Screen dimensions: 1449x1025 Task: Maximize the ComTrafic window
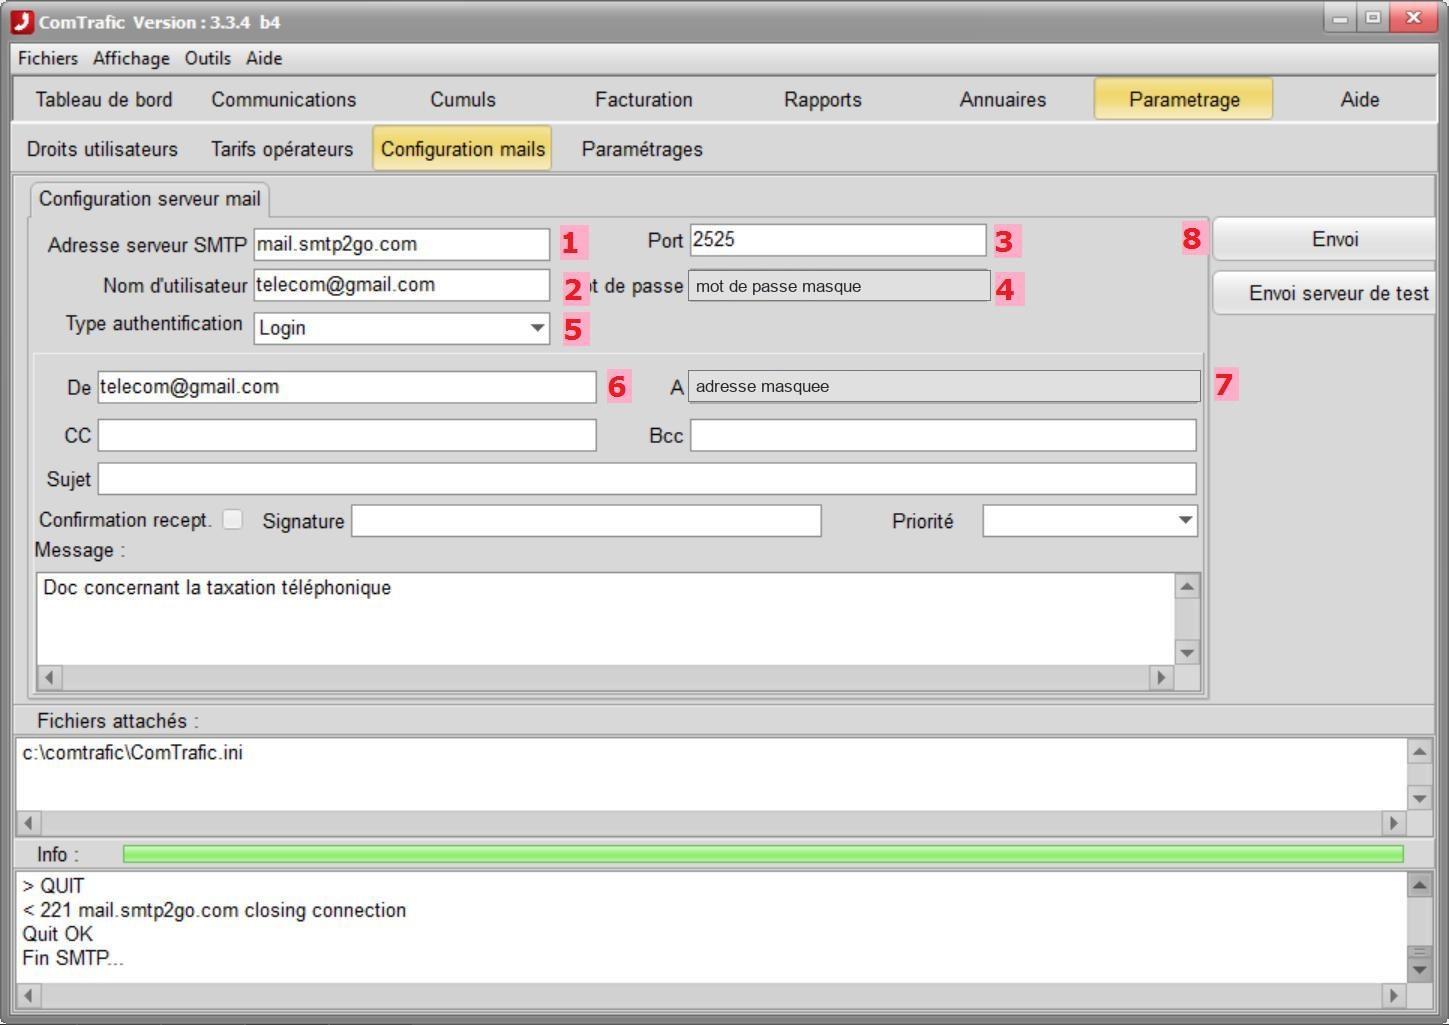[1374, 18]
